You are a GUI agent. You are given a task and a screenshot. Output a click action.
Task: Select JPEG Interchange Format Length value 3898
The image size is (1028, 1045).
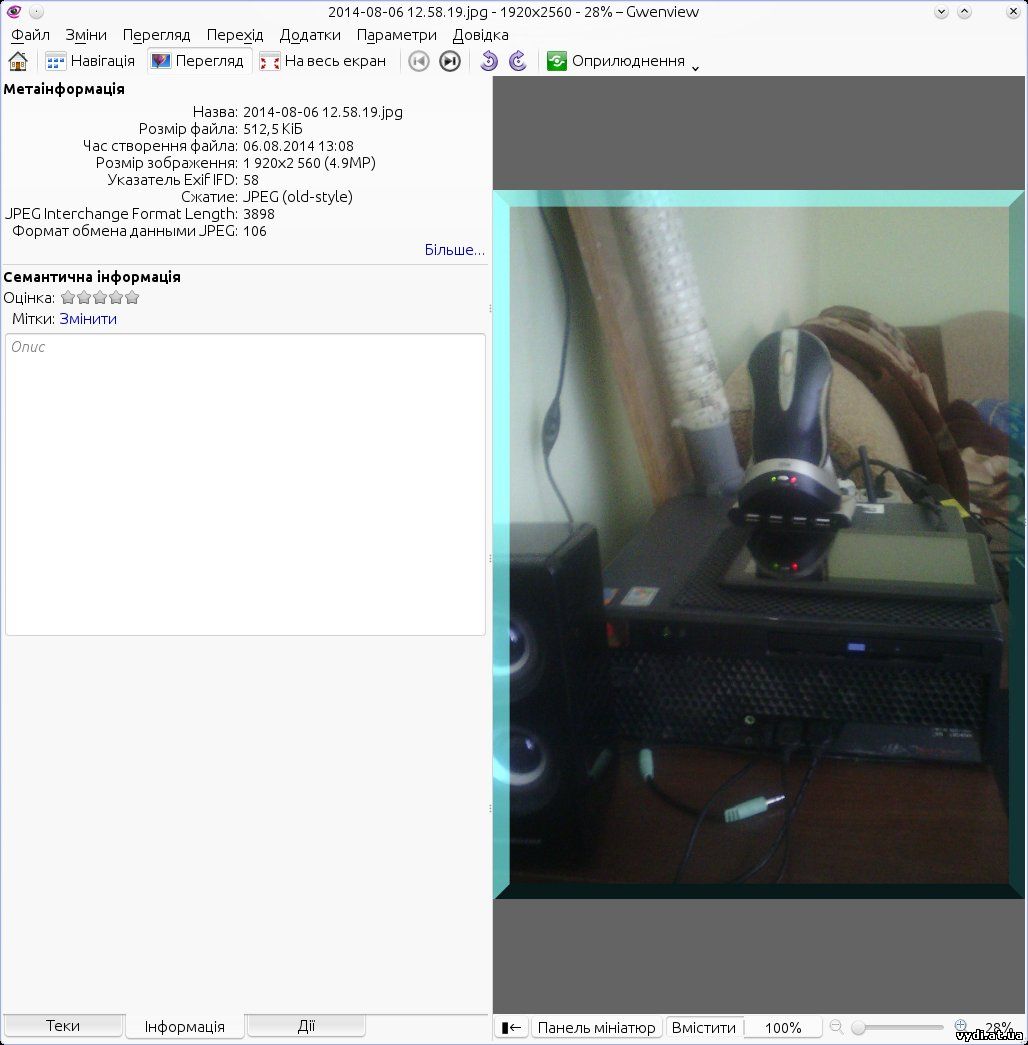click(x=259, y=214)
